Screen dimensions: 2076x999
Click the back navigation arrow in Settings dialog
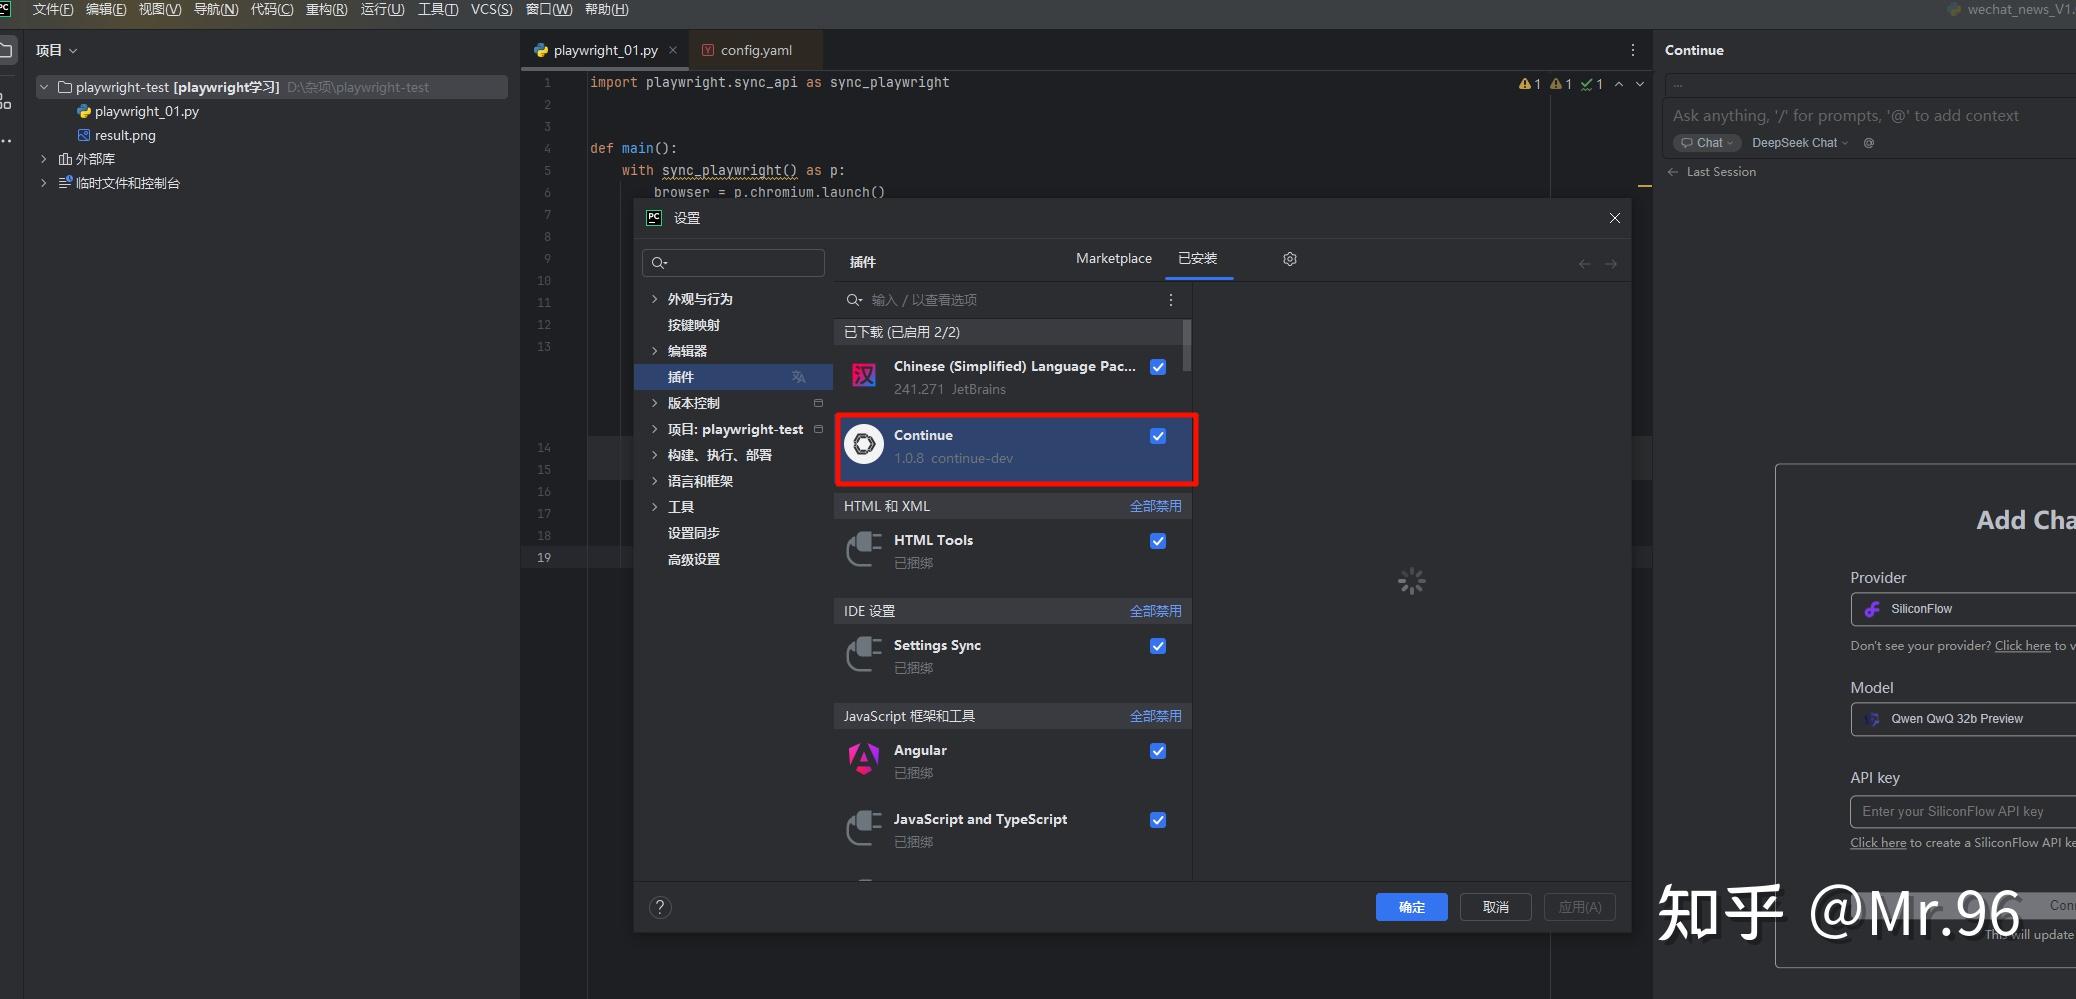(x=1583, y=262)
